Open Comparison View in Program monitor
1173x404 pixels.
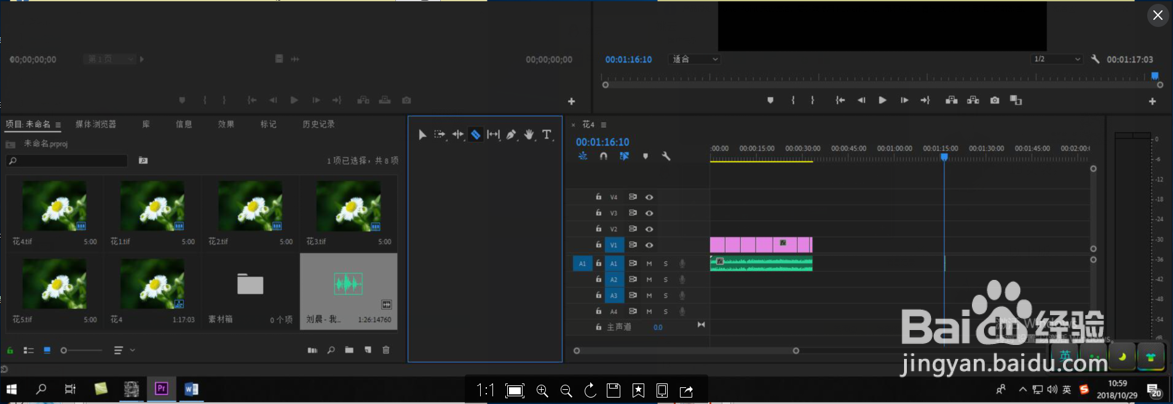[x=1015, y=100]
